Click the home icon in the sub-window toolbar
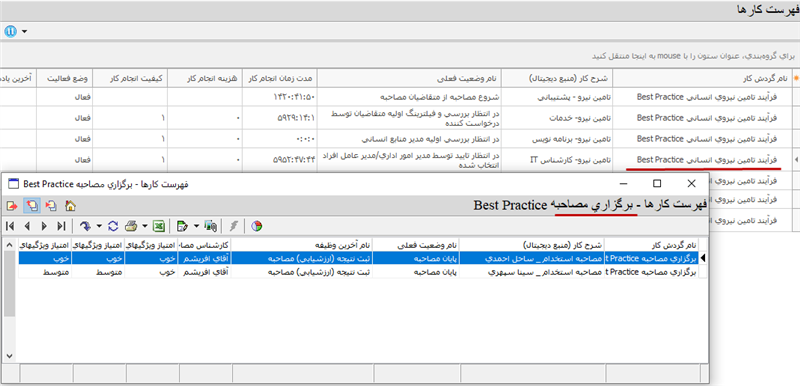Screen dimensions: 800x386 click(70, 206)
